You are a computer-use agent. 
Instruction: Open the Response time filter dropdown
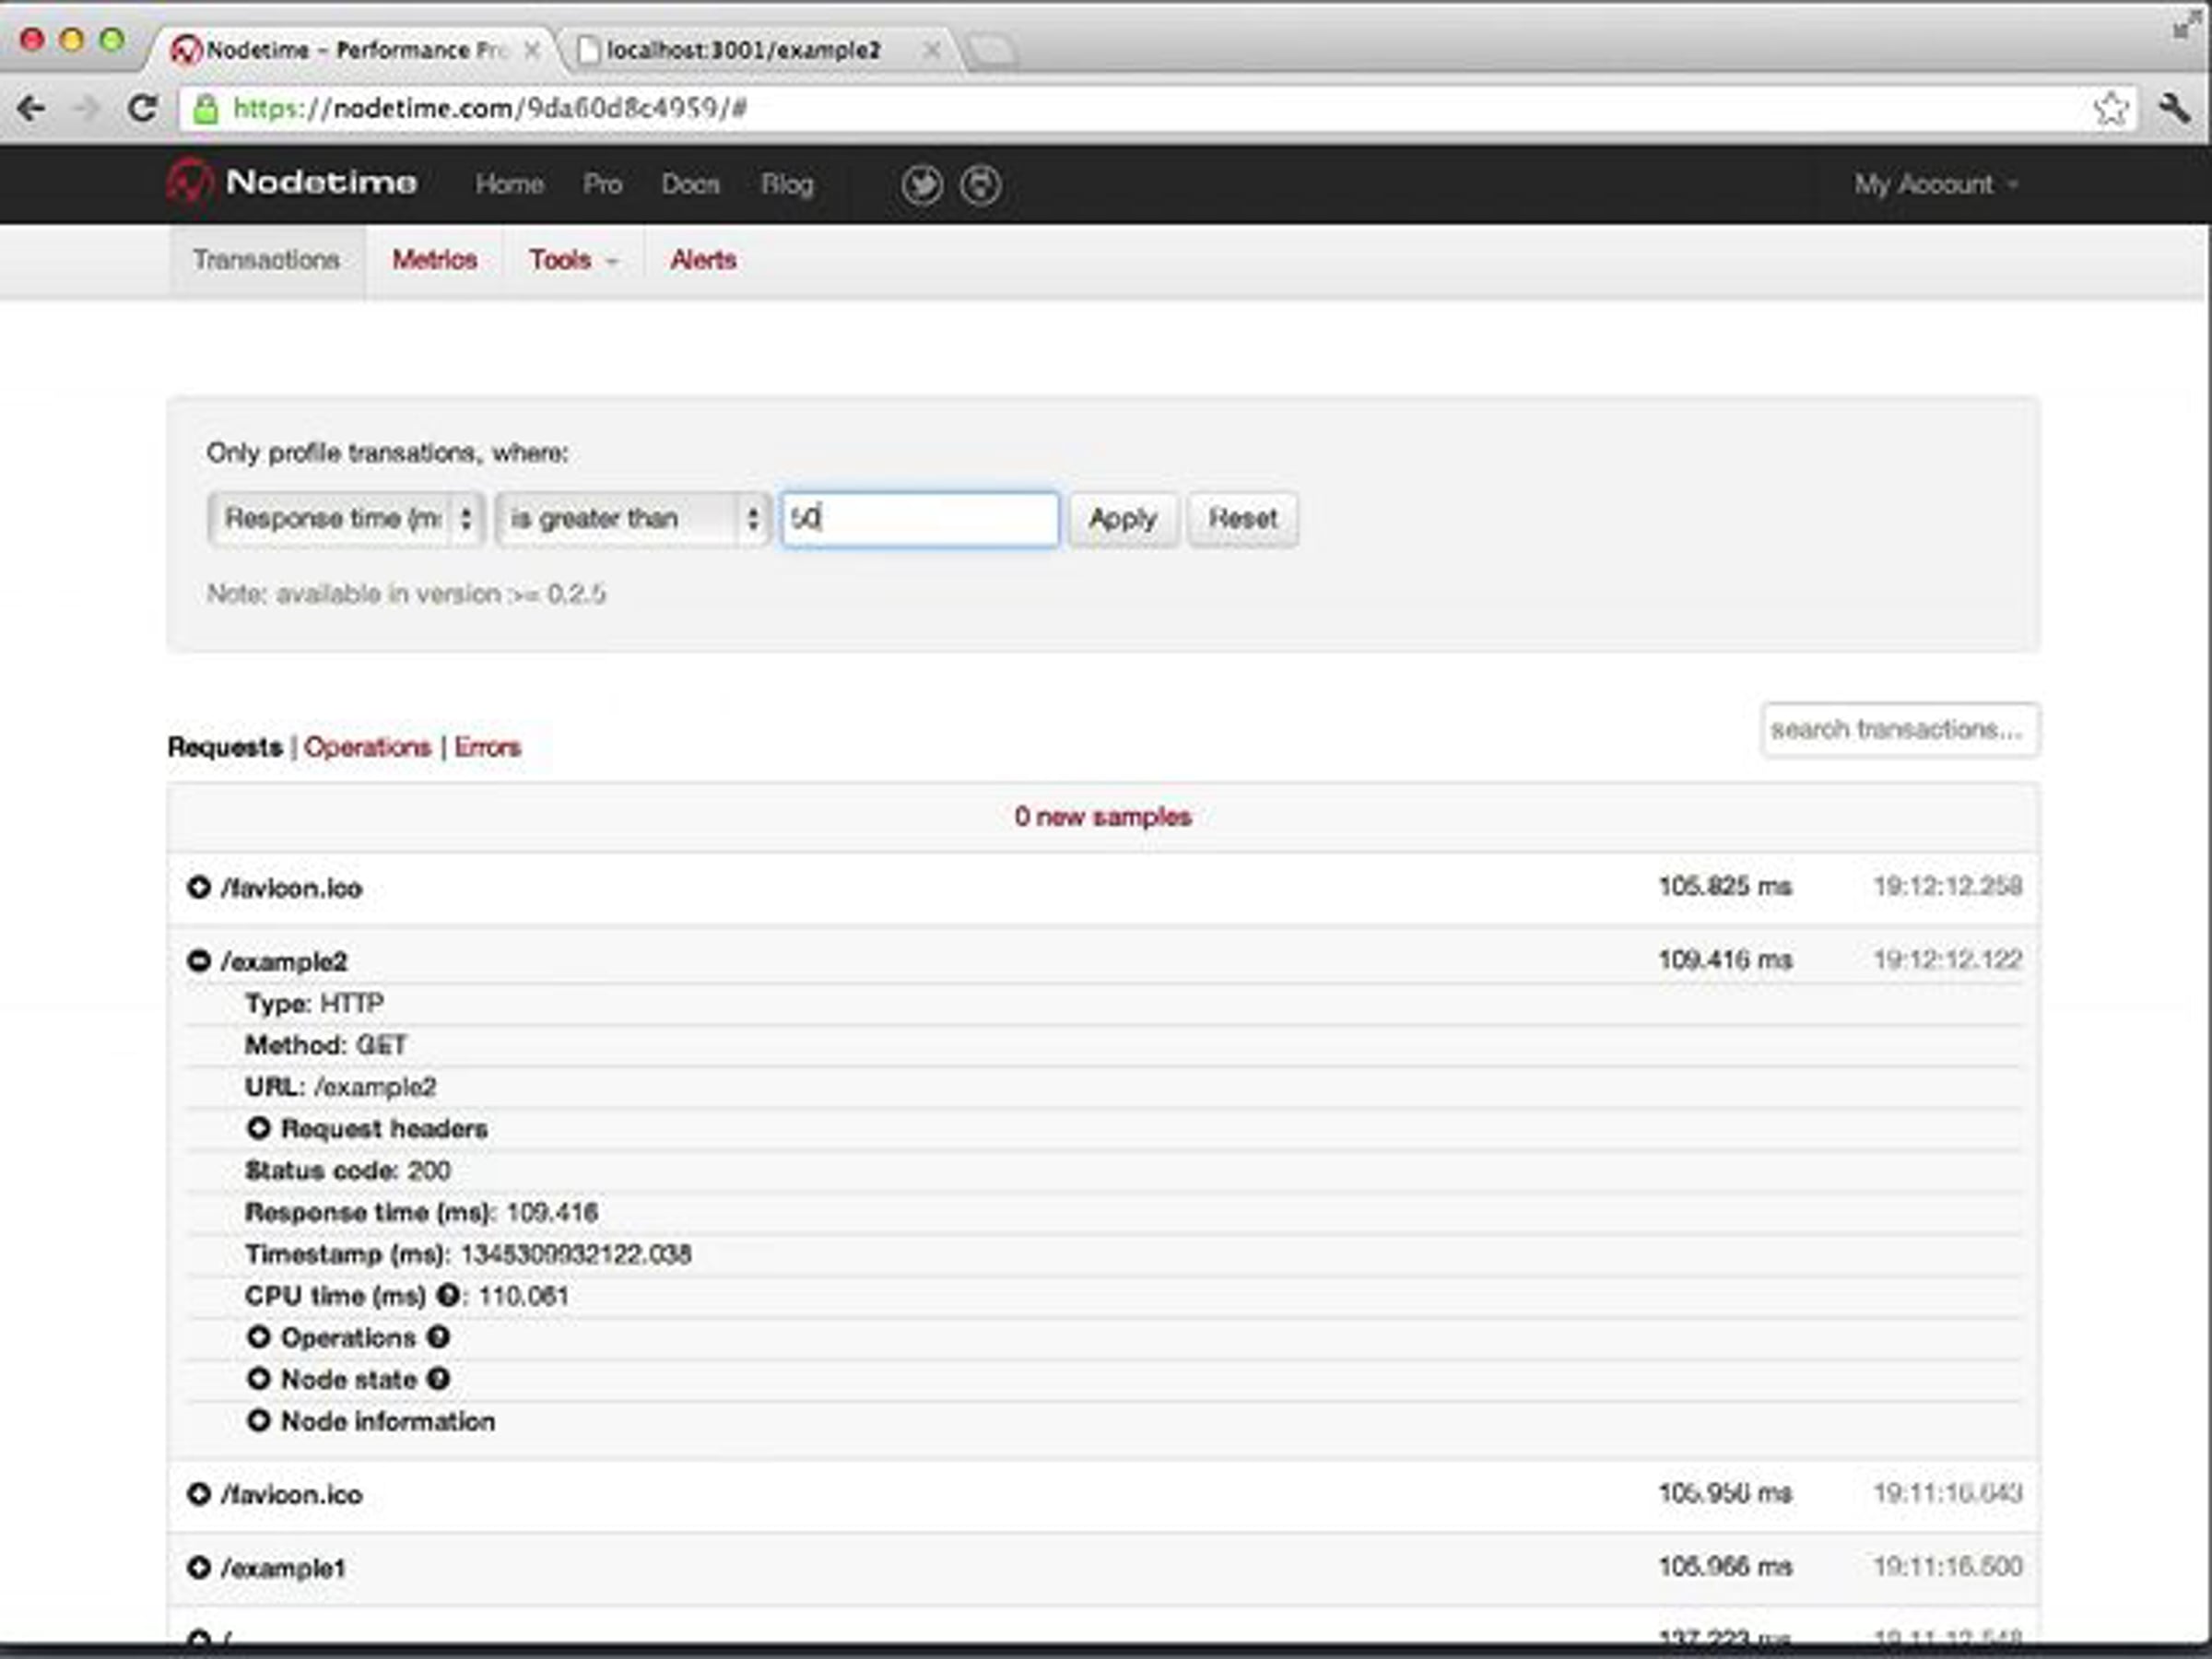pos(346,519)
